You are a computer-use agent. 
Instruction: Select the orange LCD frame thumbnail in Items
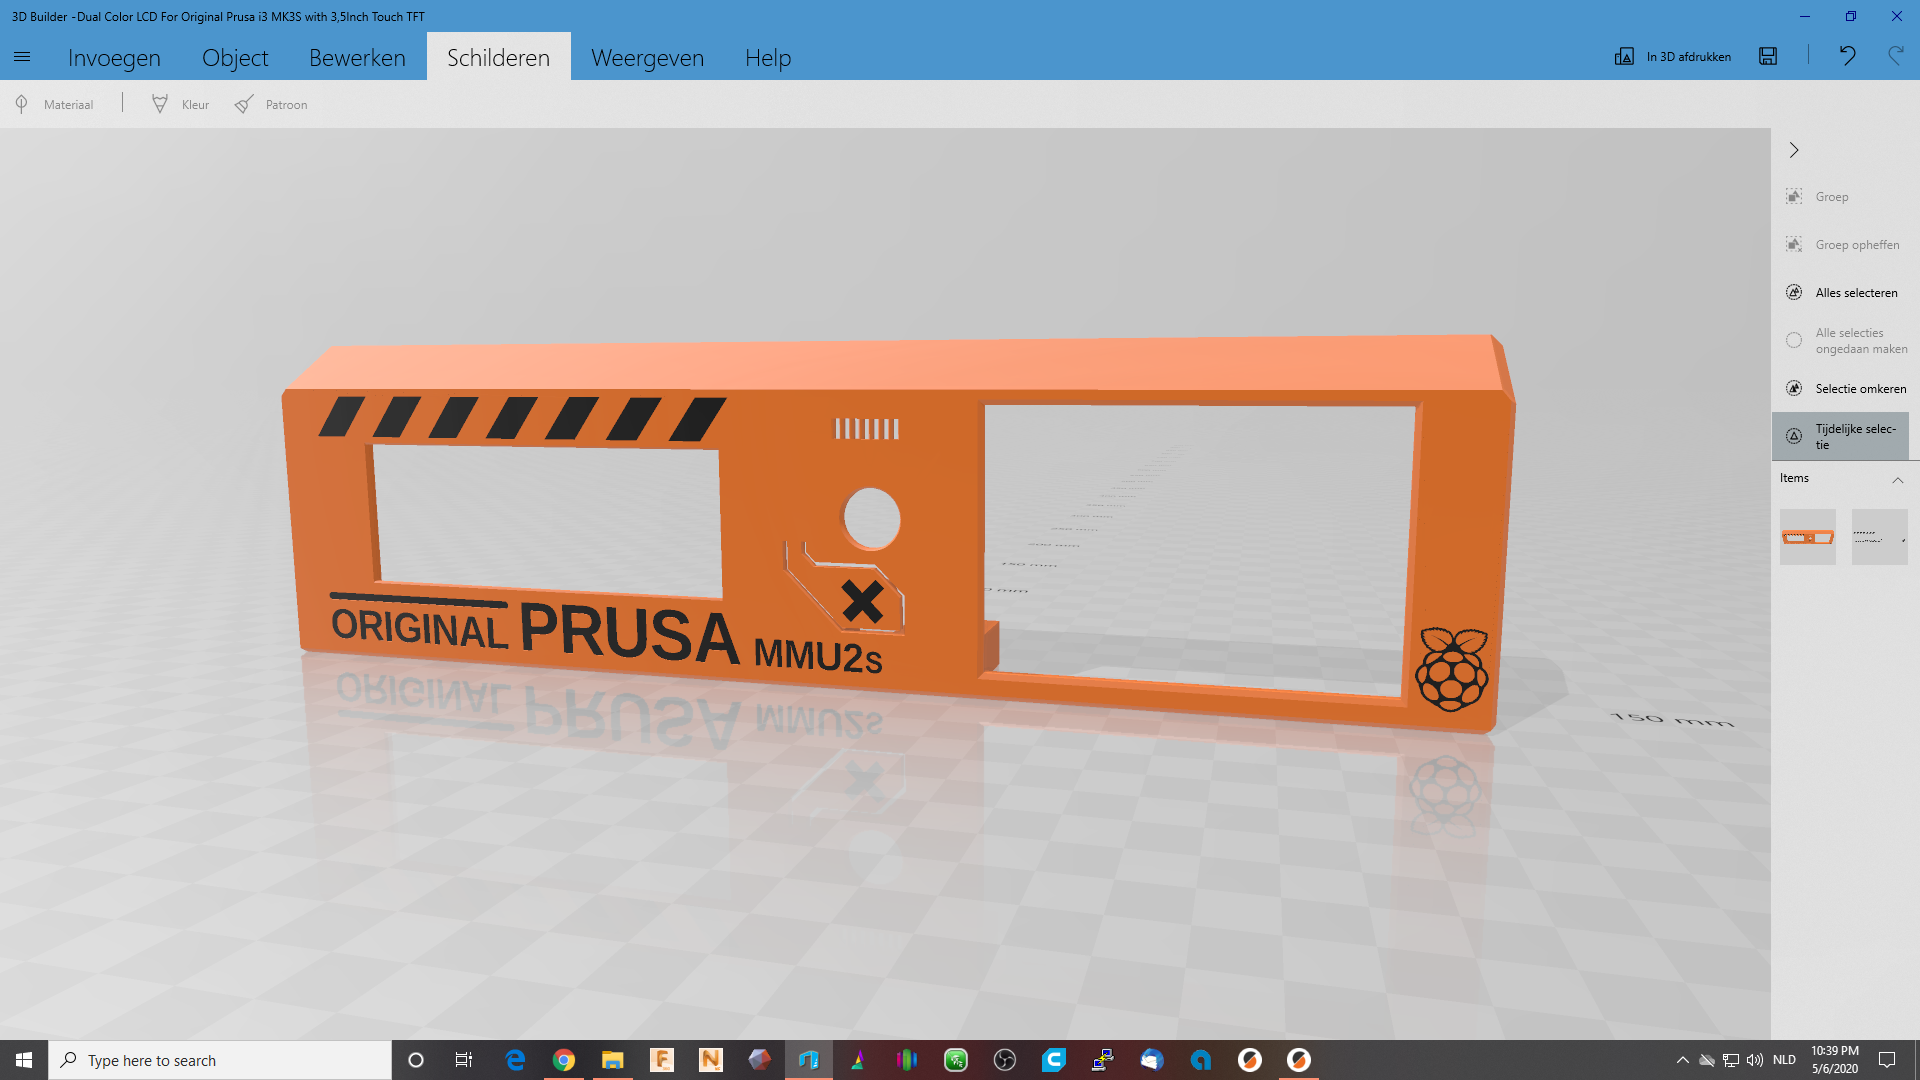tap(1808, 536)
